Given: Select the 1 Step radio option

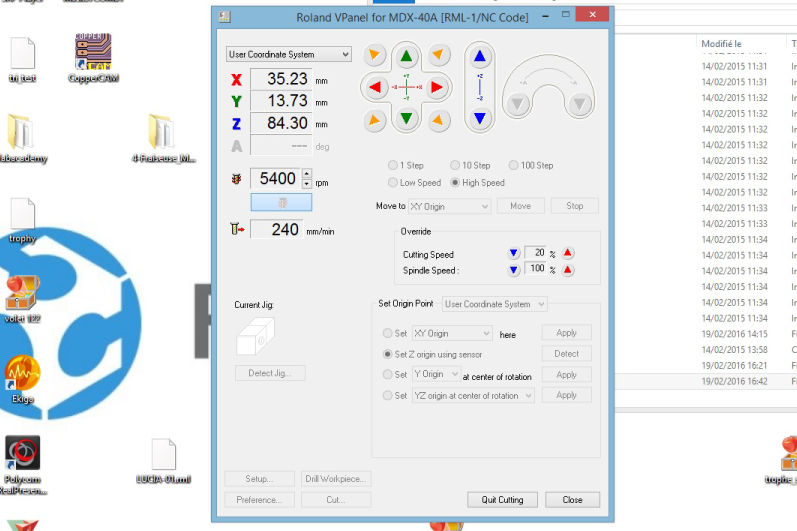Looking at the screenshot, I should coord(392,165).
